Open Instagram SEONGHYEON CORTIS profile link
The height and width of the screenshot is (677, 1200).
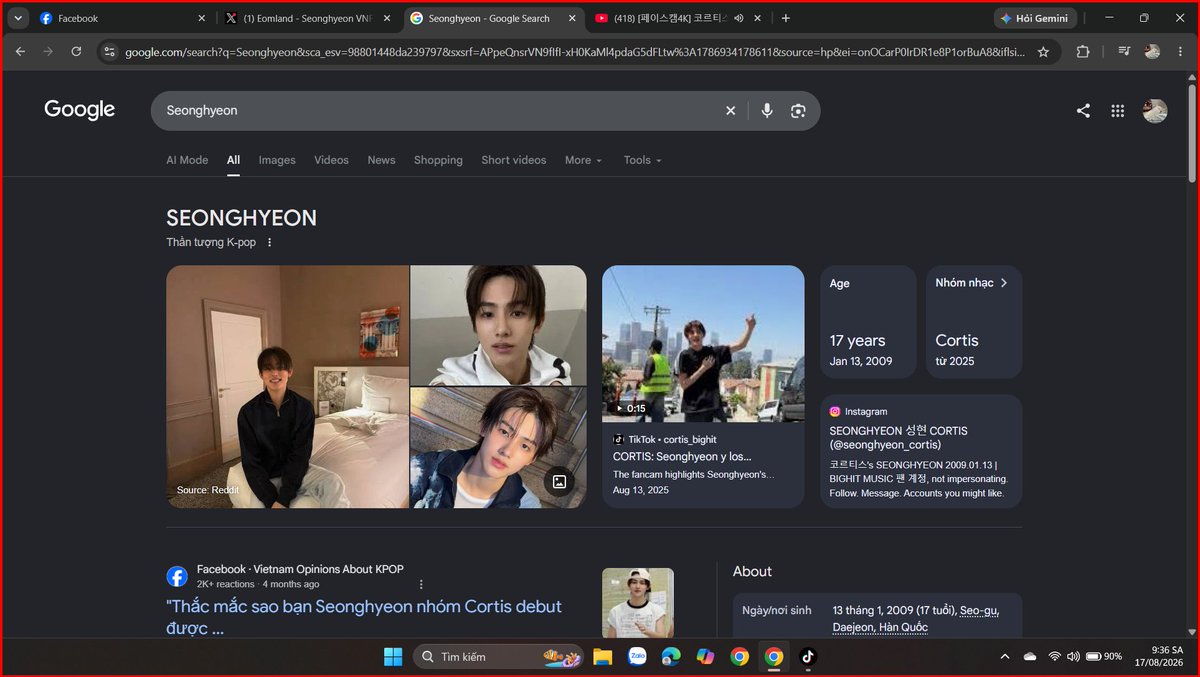(x=898, y=438)
